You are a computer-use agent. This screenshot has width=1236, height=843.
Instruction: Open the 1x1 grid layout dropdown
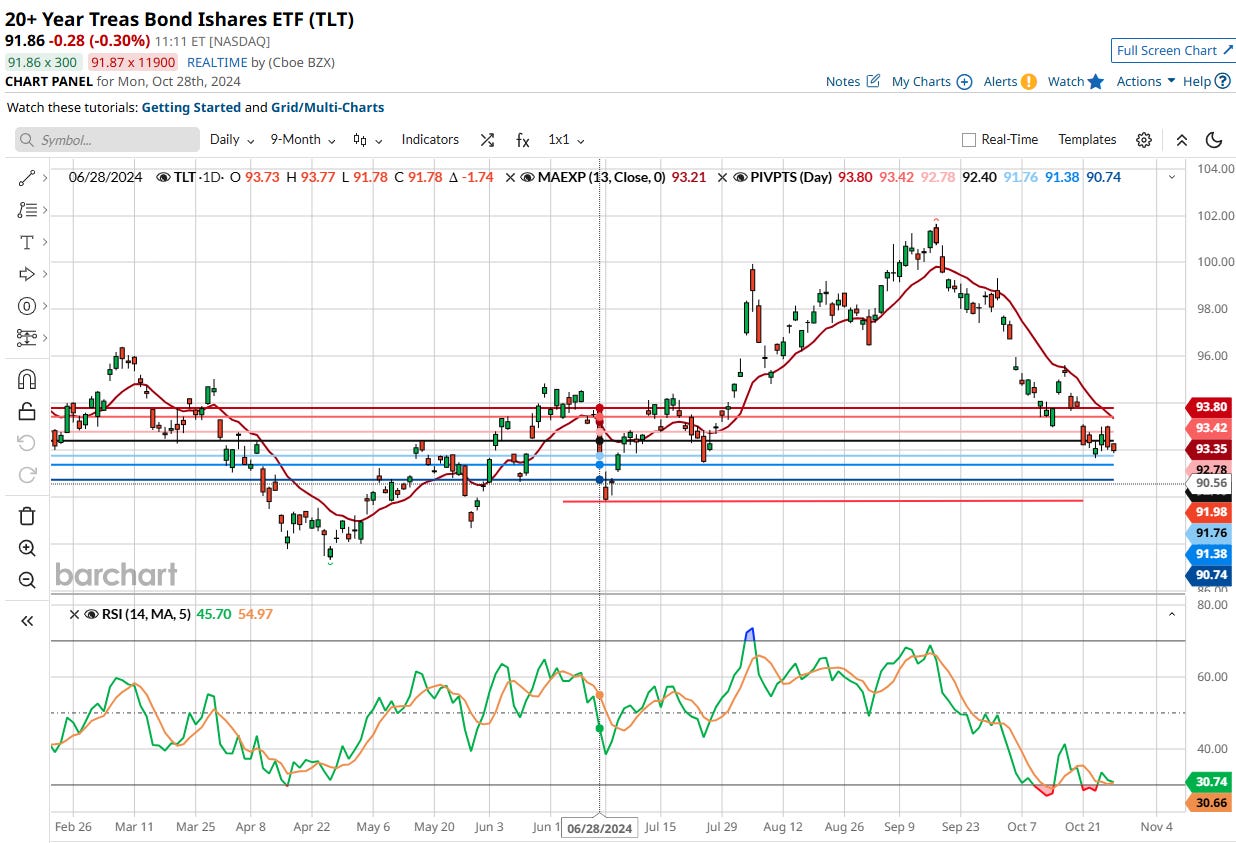(x=566, y=140)
